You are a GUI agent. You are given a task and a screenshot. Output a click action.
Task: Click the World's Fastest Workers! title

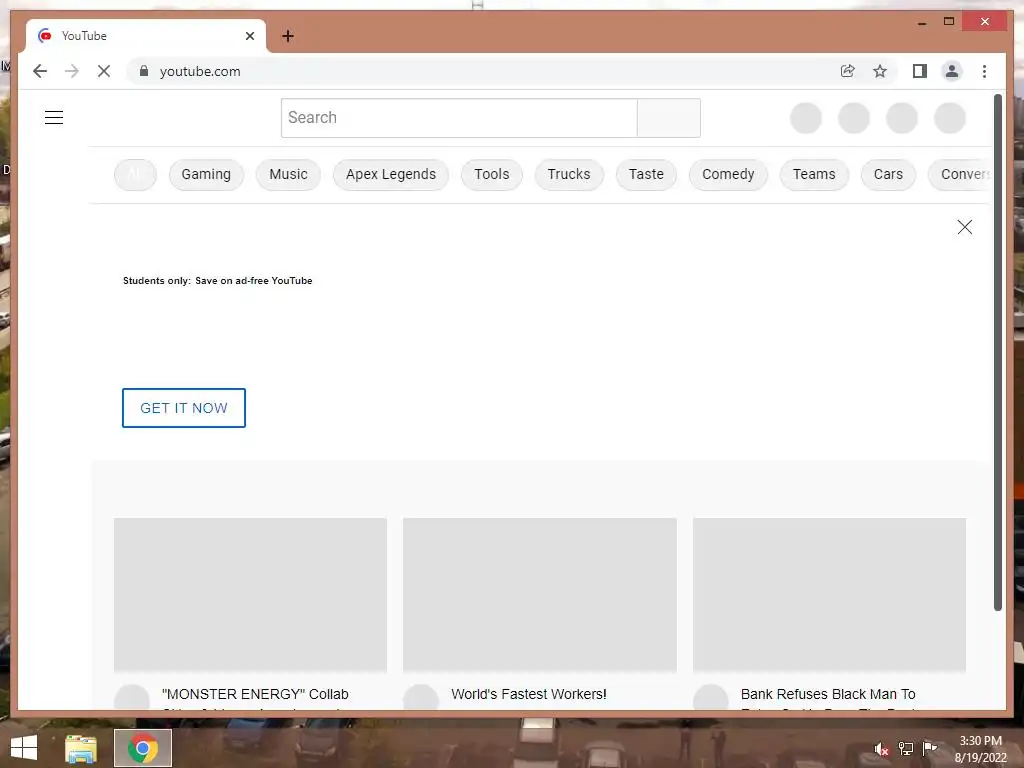pos(529,694)
